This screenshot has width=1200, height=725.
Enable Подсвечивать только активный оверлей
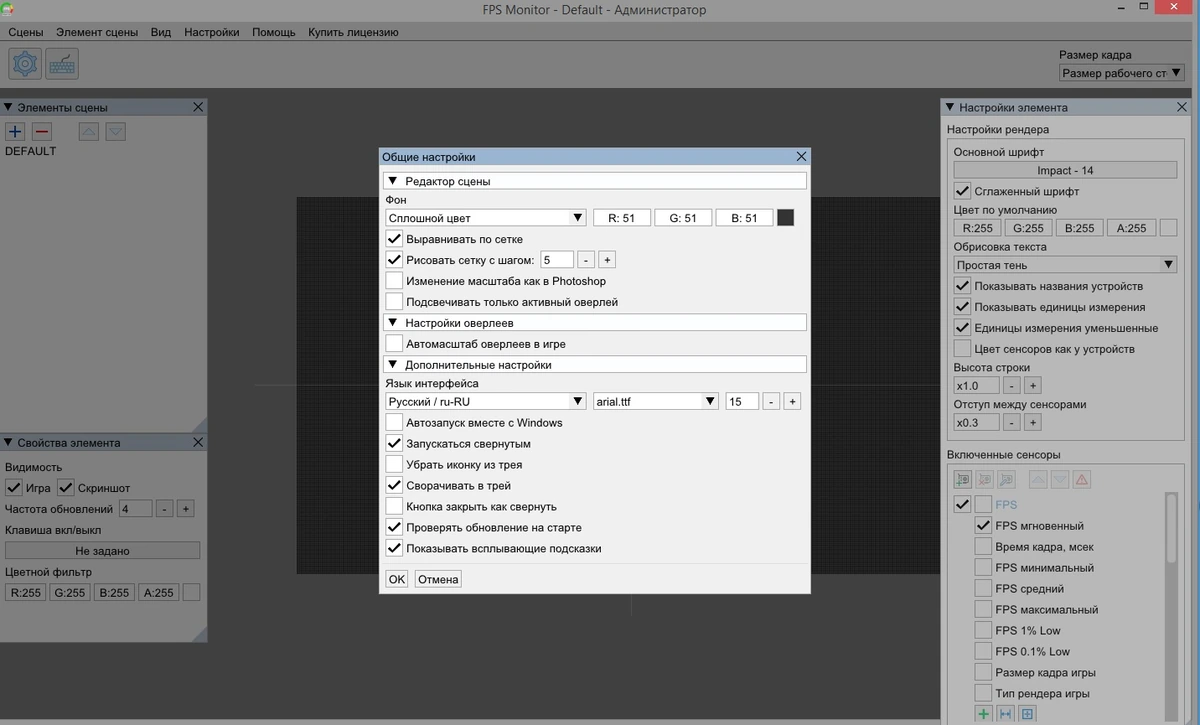(x=394, y=302)
